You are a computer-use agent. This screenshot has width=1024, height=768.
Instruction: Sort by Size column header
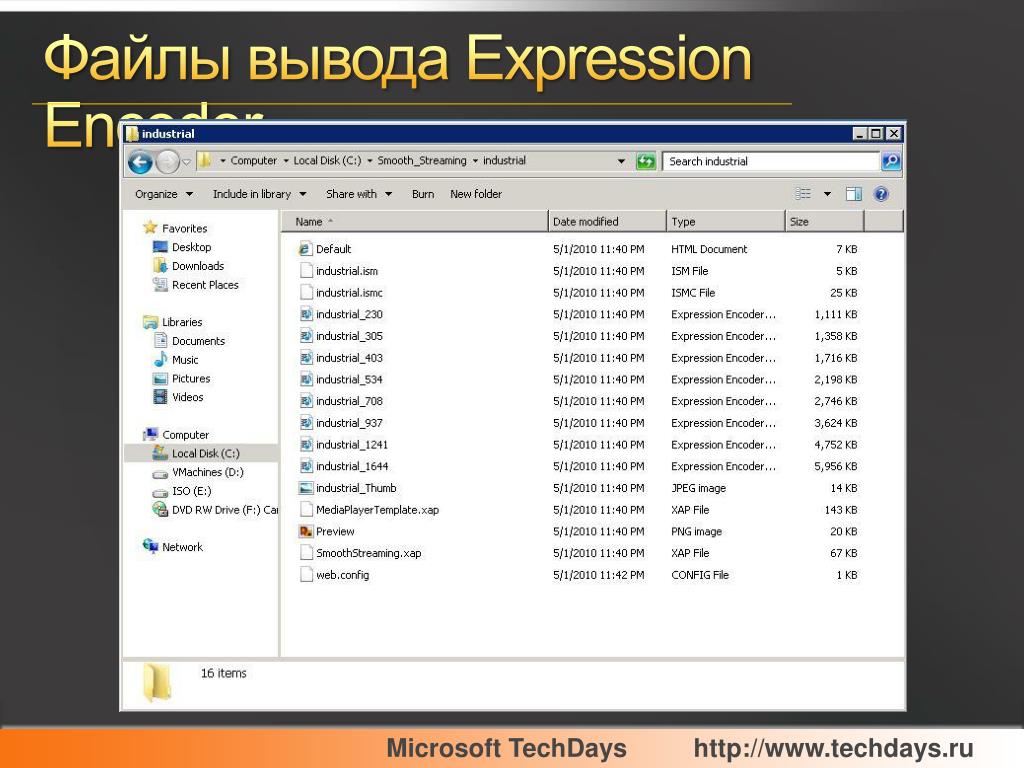[x=824, y=221]
